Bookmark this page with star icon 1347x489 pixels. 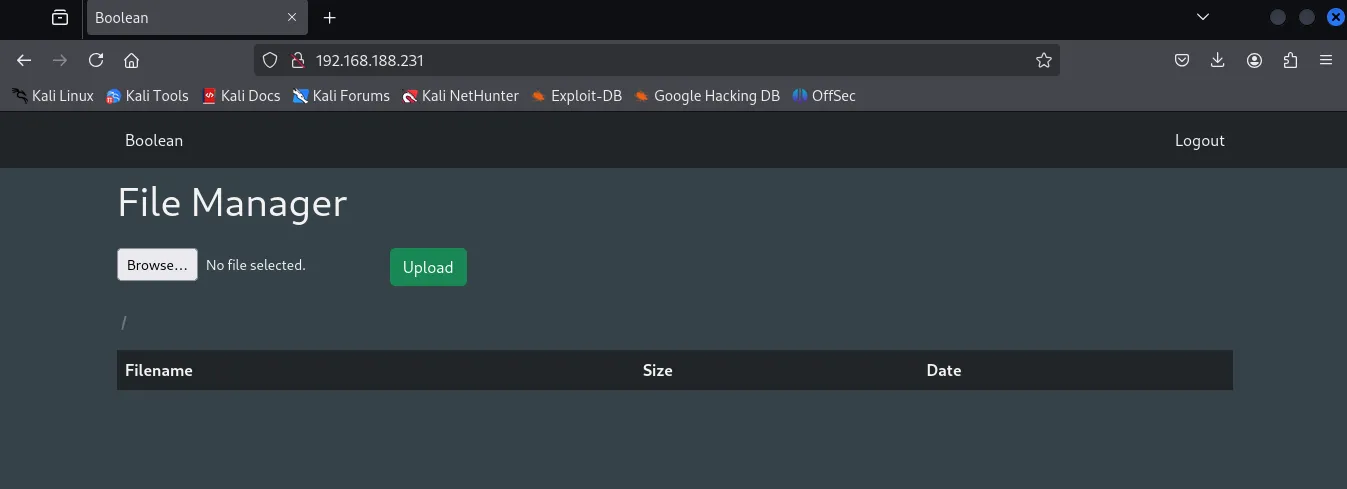tap(1044, 60)
